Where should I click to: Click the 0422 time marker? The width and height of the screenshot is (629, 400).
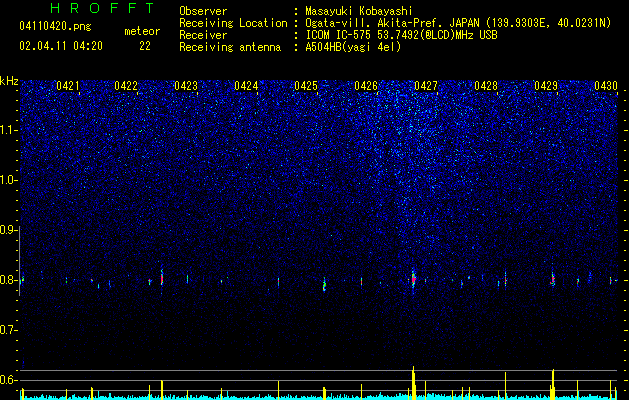(126, 86)
